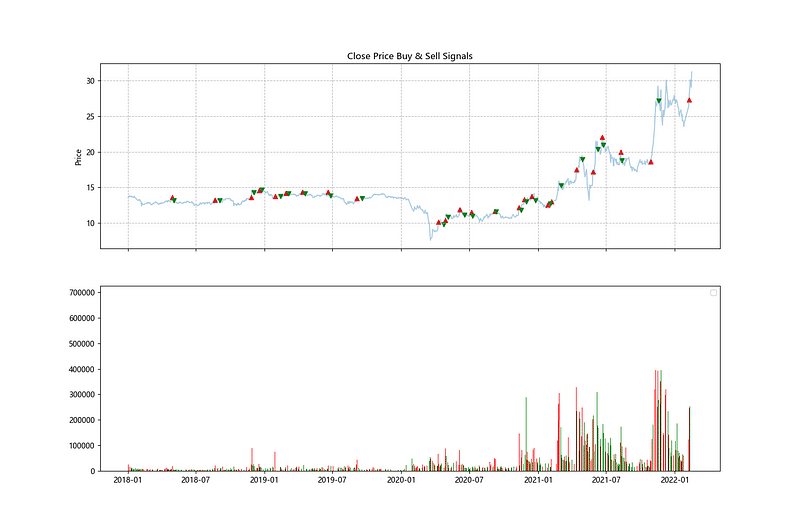Click the 10 price axis tick label

click(x=89, y=223)
